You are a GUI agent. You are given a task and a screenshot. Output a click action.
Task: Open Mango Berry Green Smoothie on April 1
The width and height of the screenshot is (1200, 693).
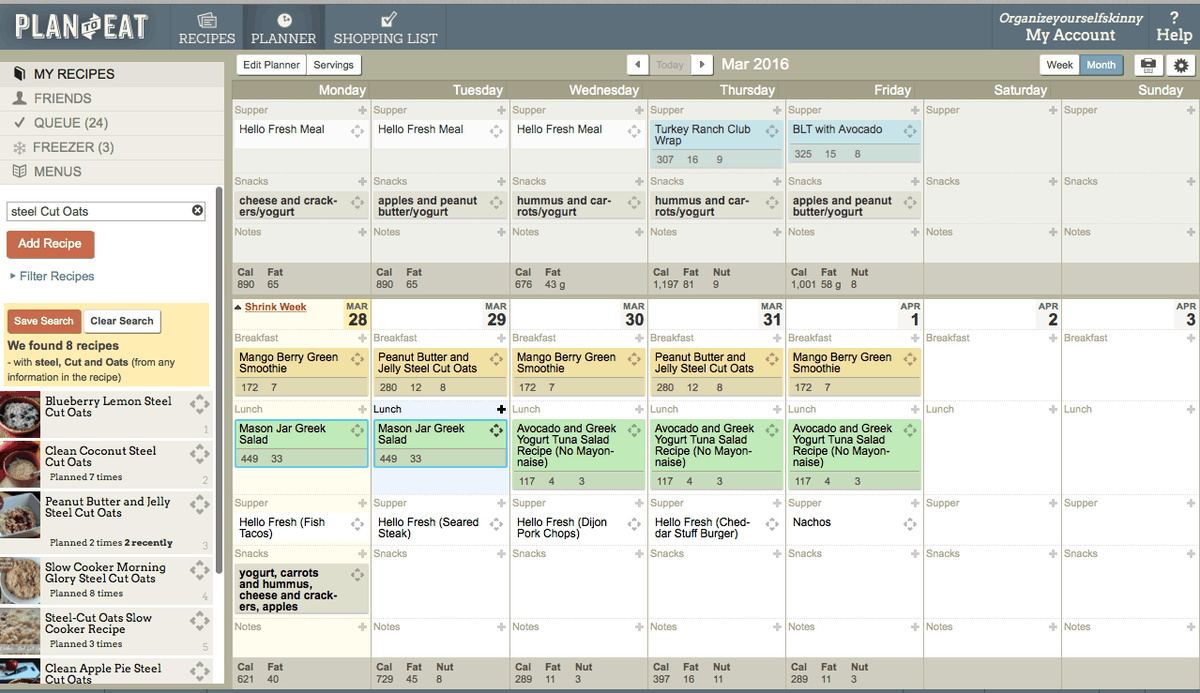pos(841,363)
